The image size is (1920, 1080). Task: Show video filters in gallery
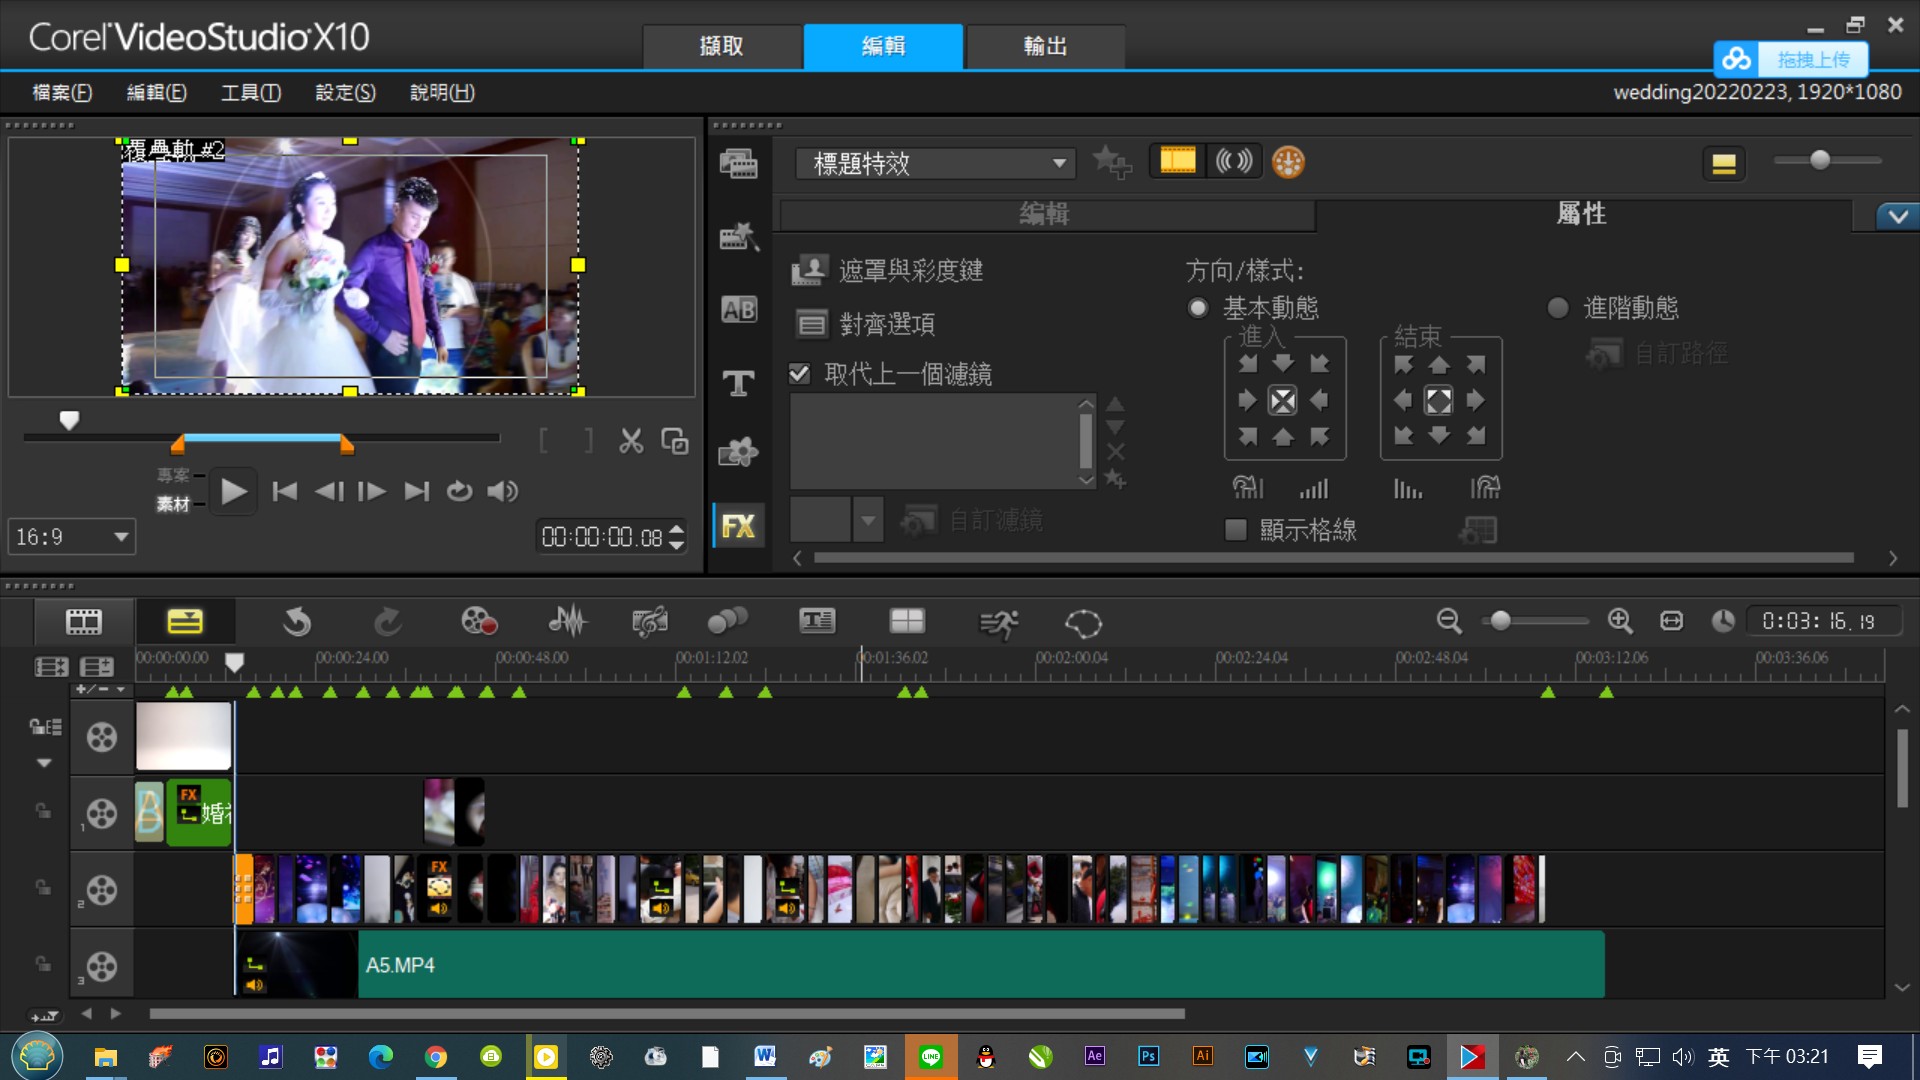[x=1177, y=161]
